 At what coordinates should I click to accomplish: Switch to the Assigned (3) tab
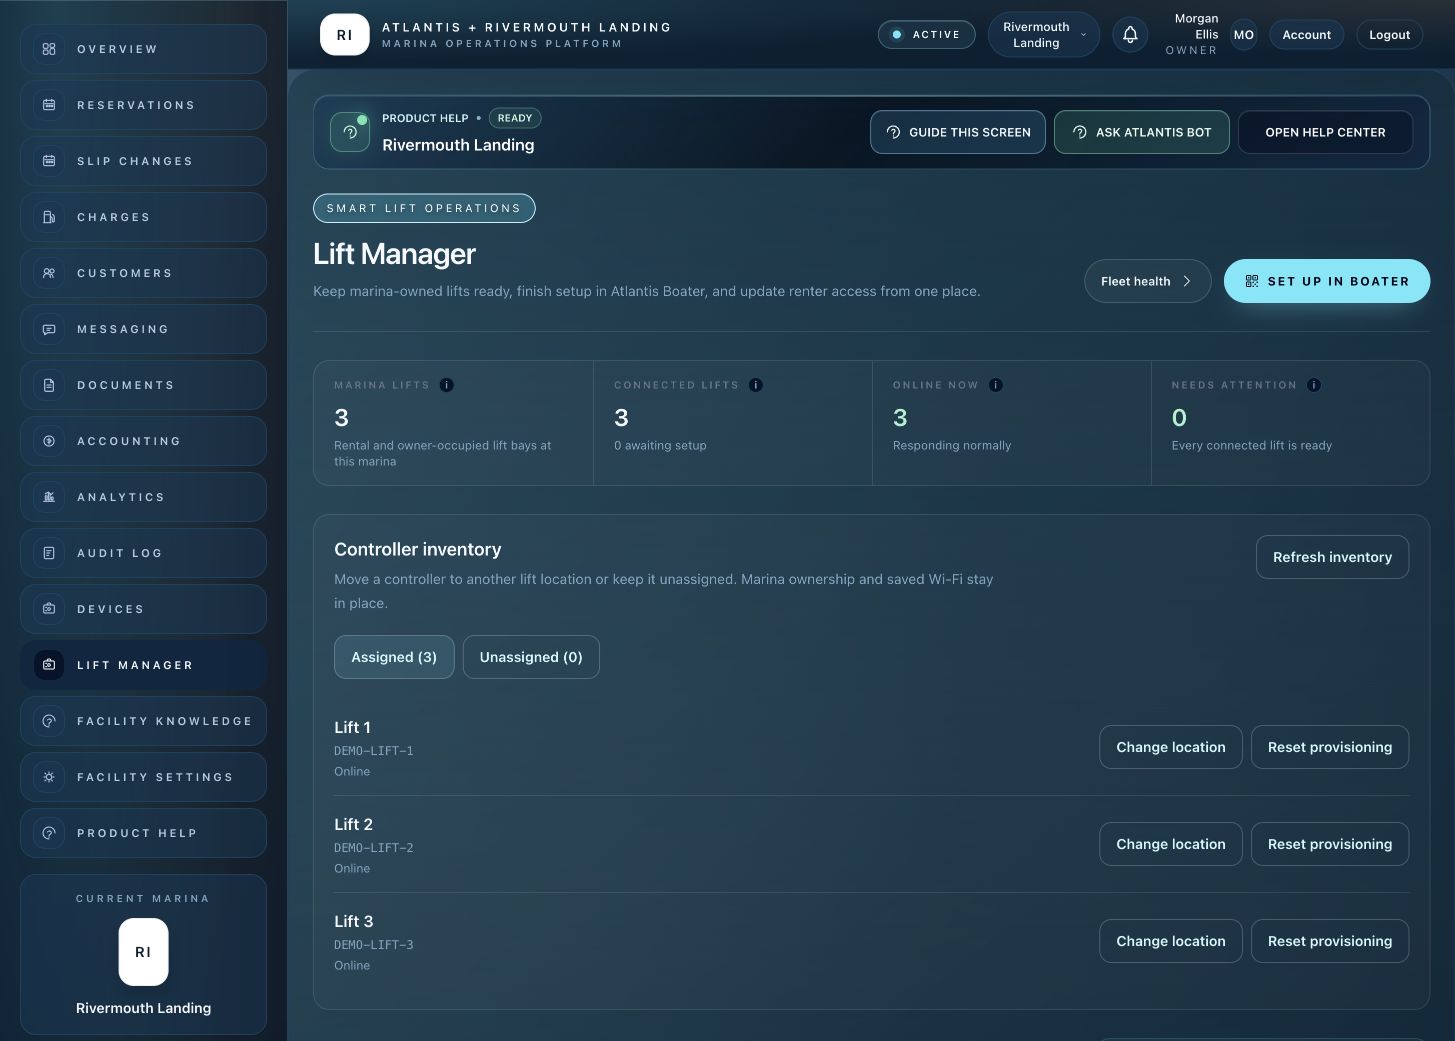point(394,657)
